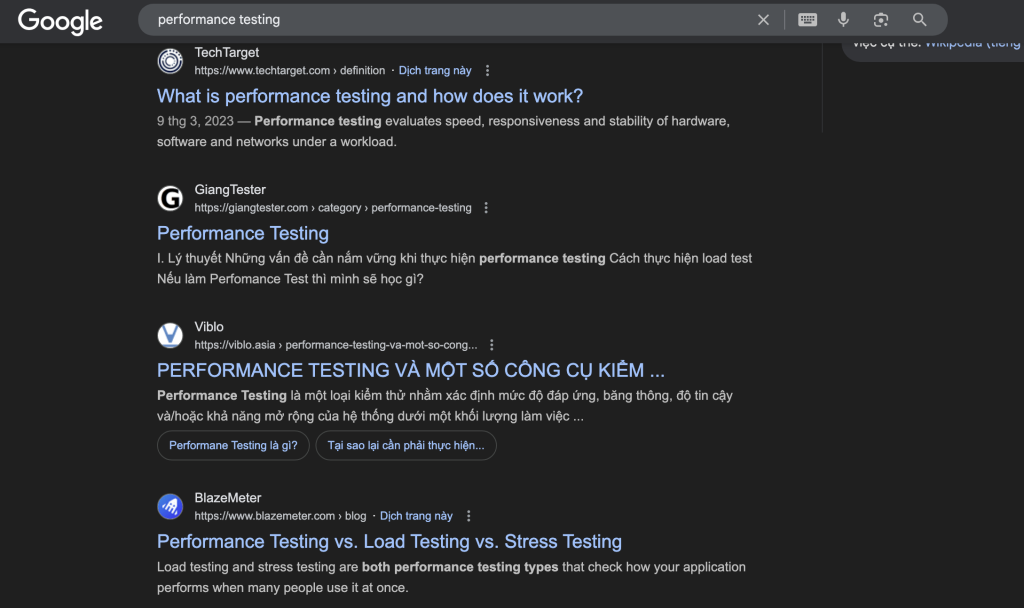Image resolution: width=1024 pixels, height=608 pixels.
Task: Open search by image camera icon
Action: (881, 20)
